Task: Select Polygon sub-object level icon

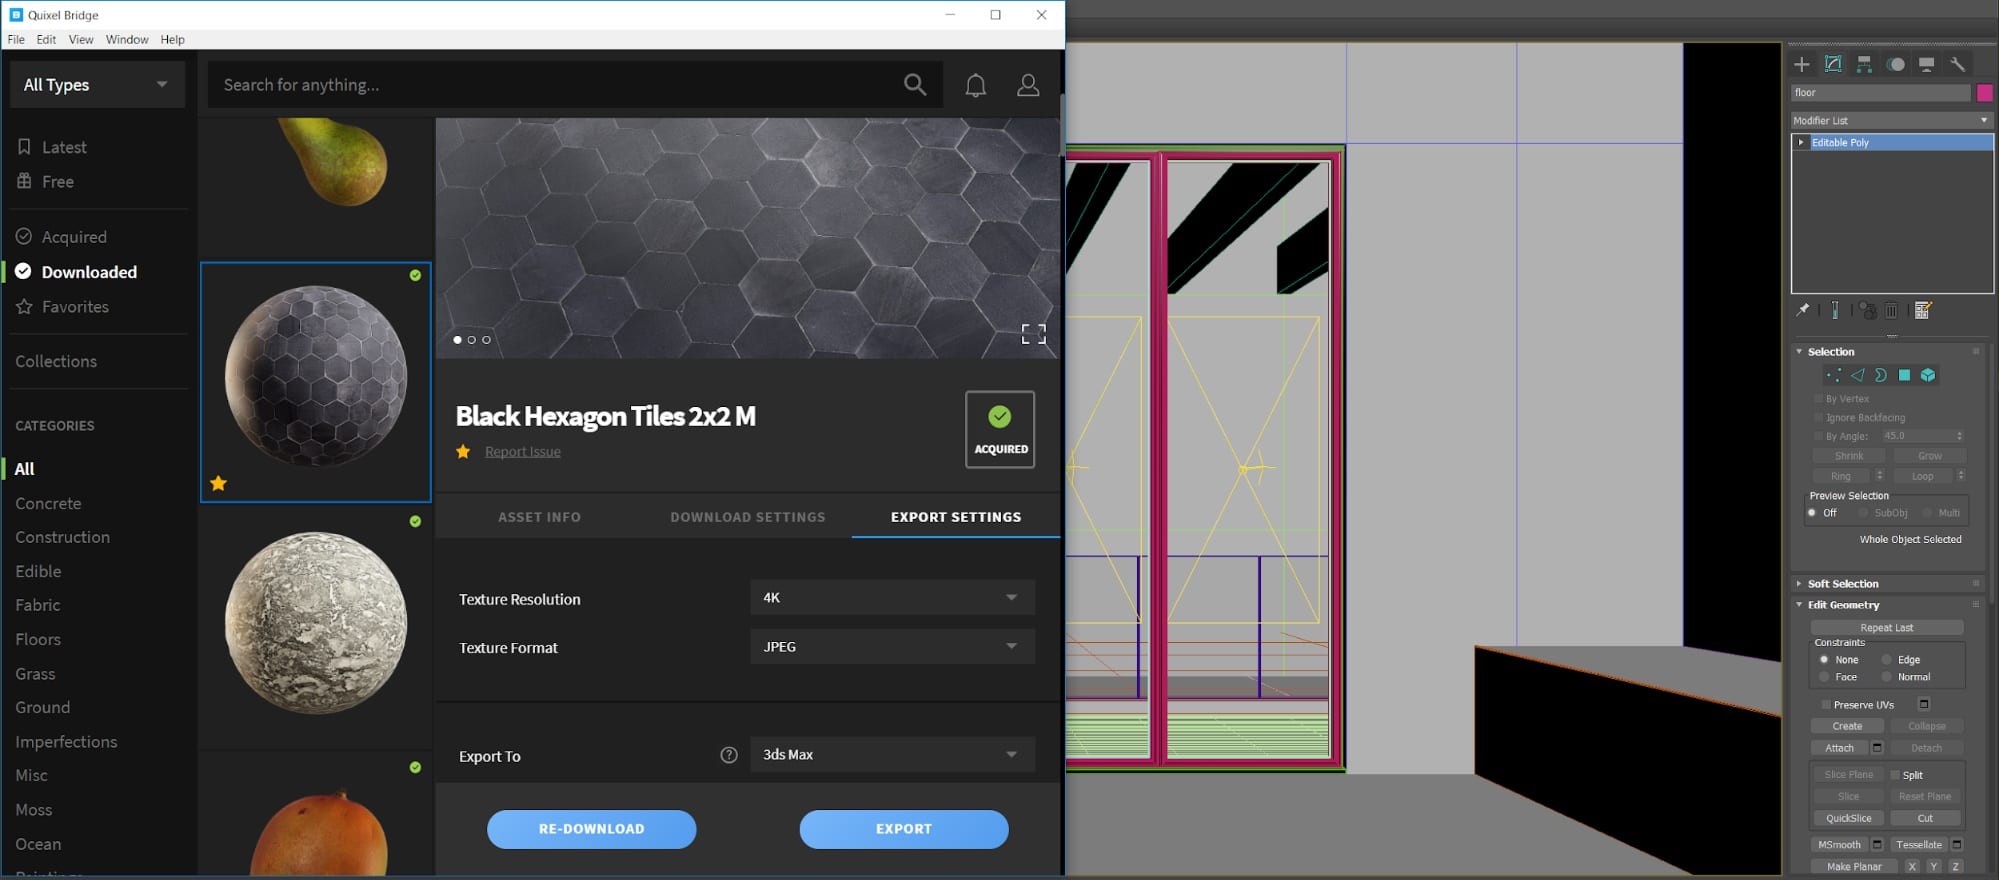Action: coord(1904,375)
